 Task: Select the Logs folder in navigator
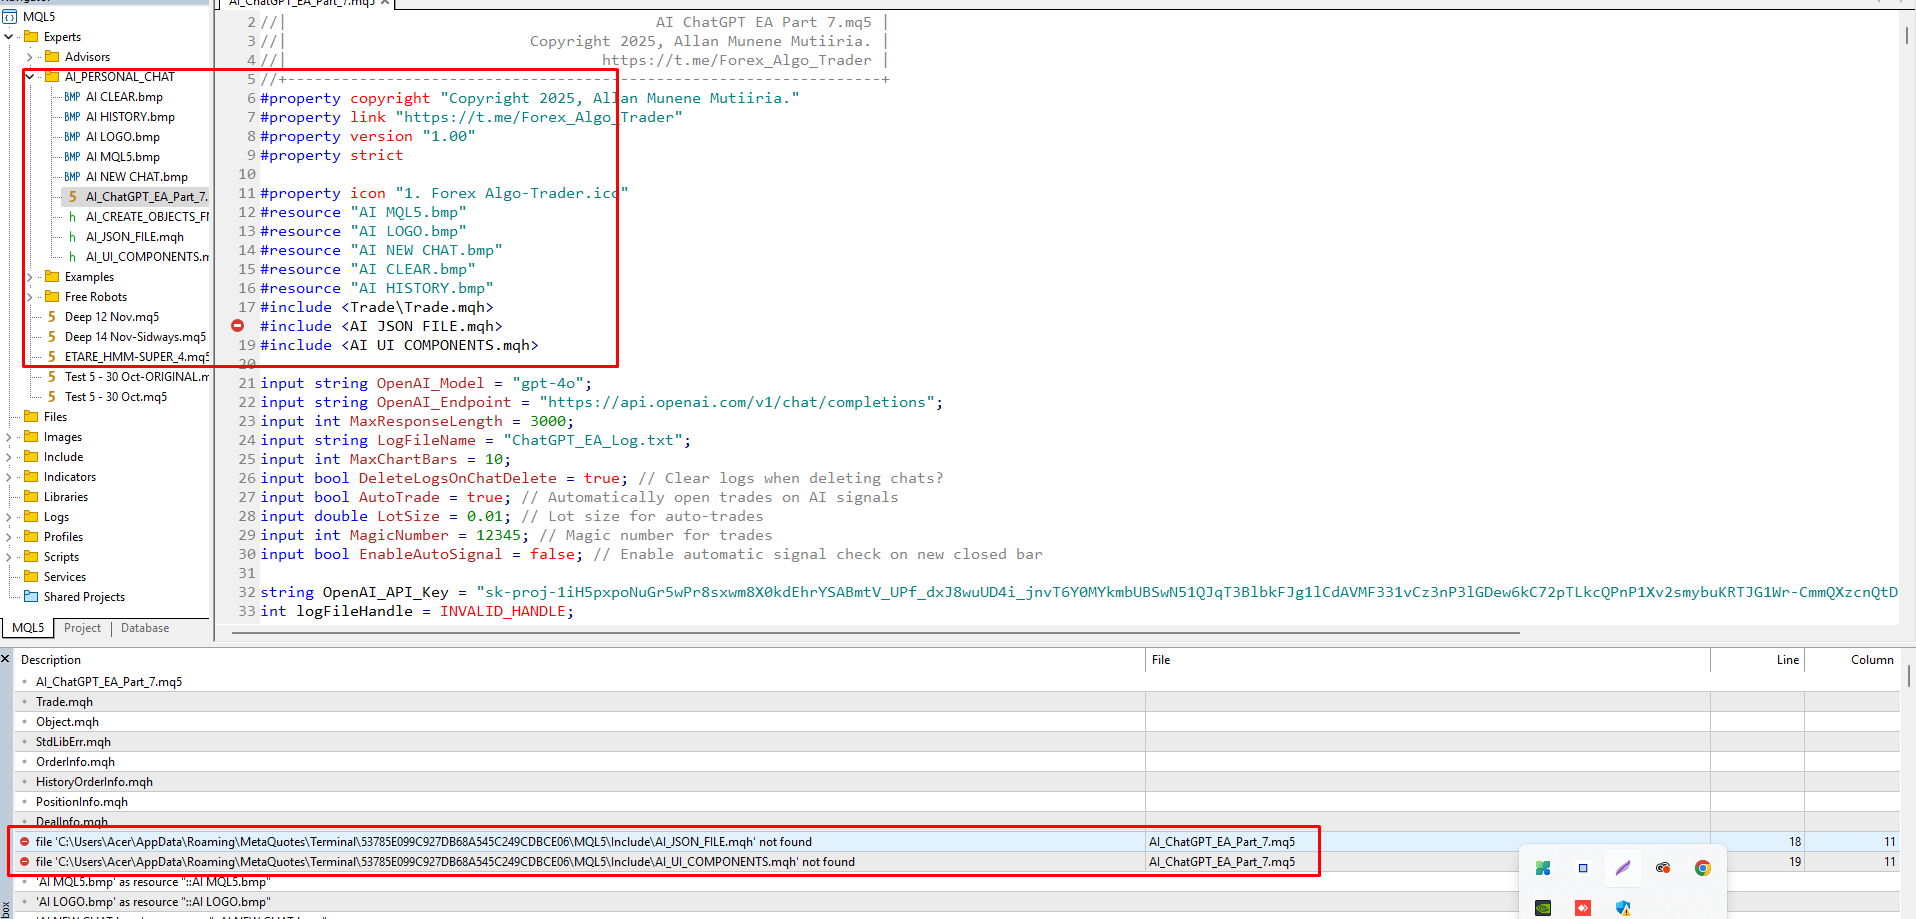[x=56, y=517]
